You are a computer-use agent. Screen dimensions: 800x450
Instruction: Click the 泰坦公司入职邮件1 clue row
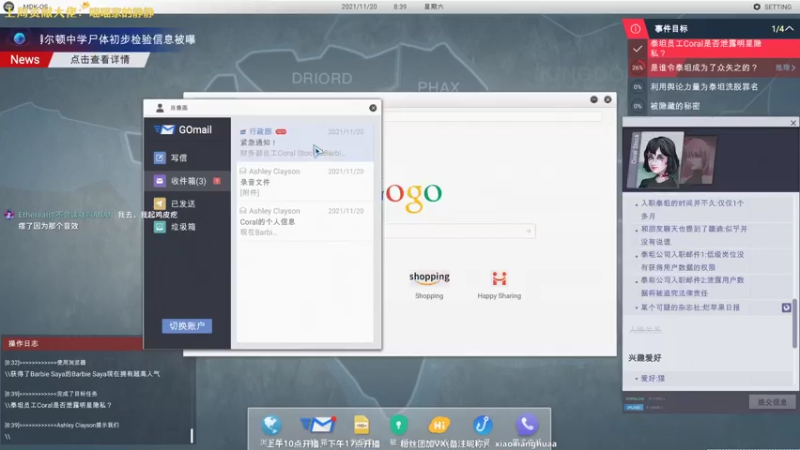click(x=692, y=261)
